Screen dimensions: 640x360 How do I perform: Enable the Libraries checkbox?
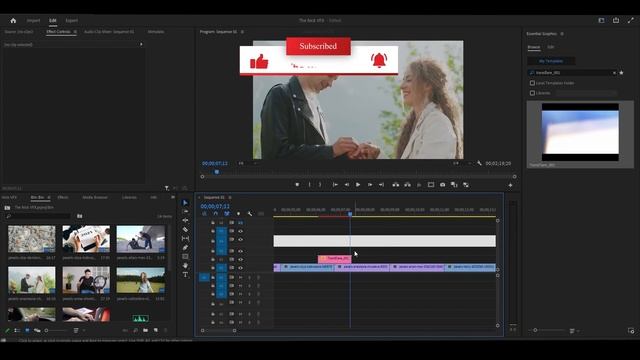(x=532, y=93)
